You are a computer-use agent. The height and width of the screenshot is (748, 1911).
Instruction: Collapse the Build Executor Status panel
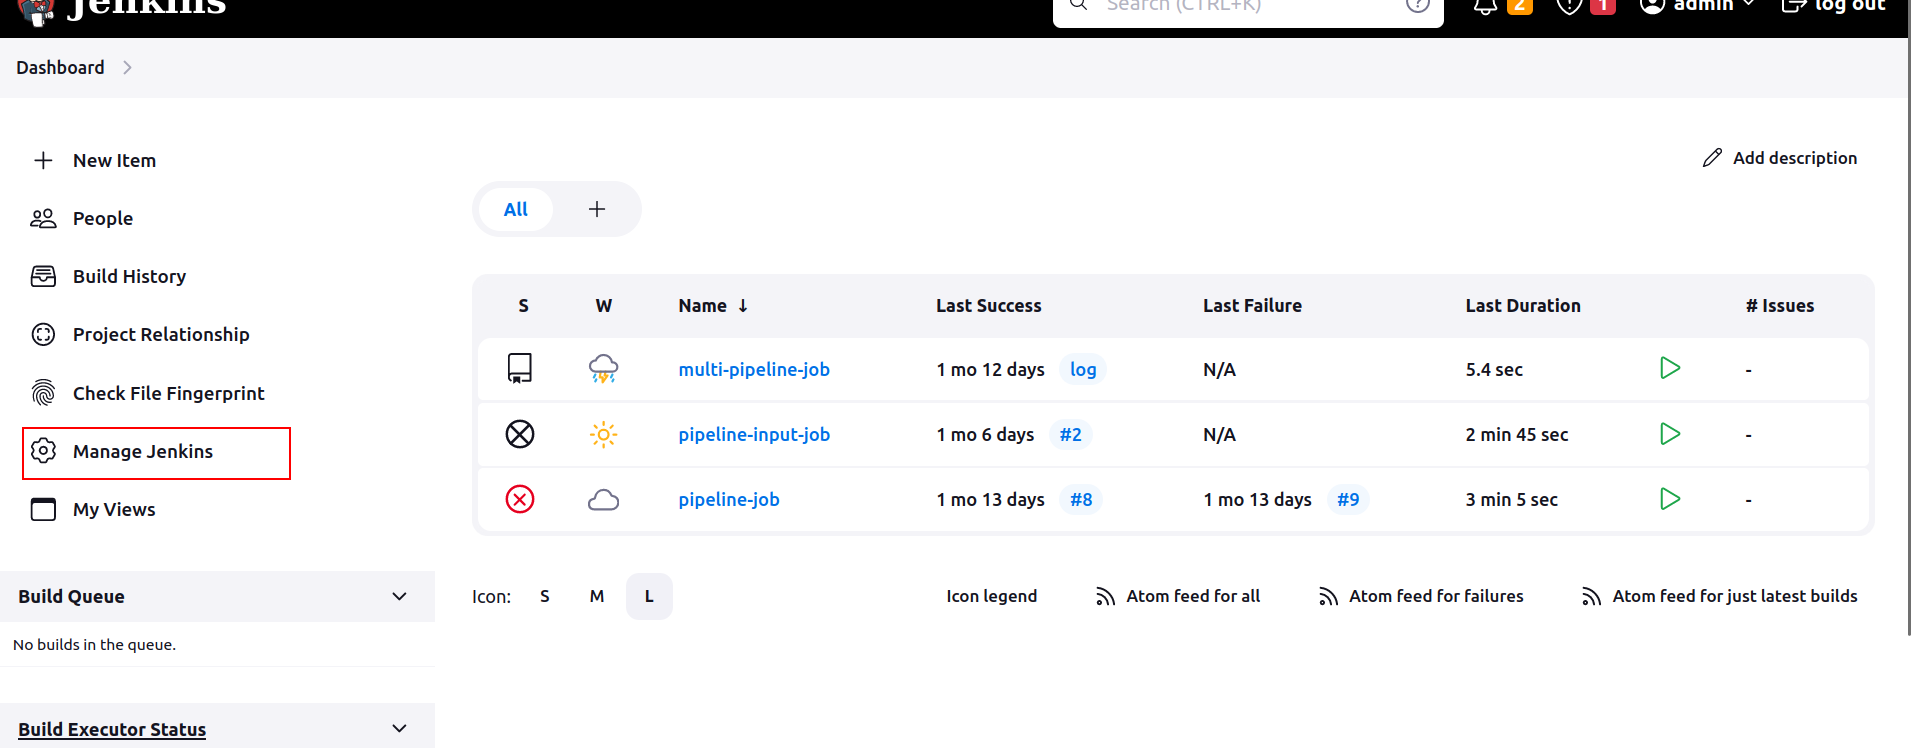(399, 728)
